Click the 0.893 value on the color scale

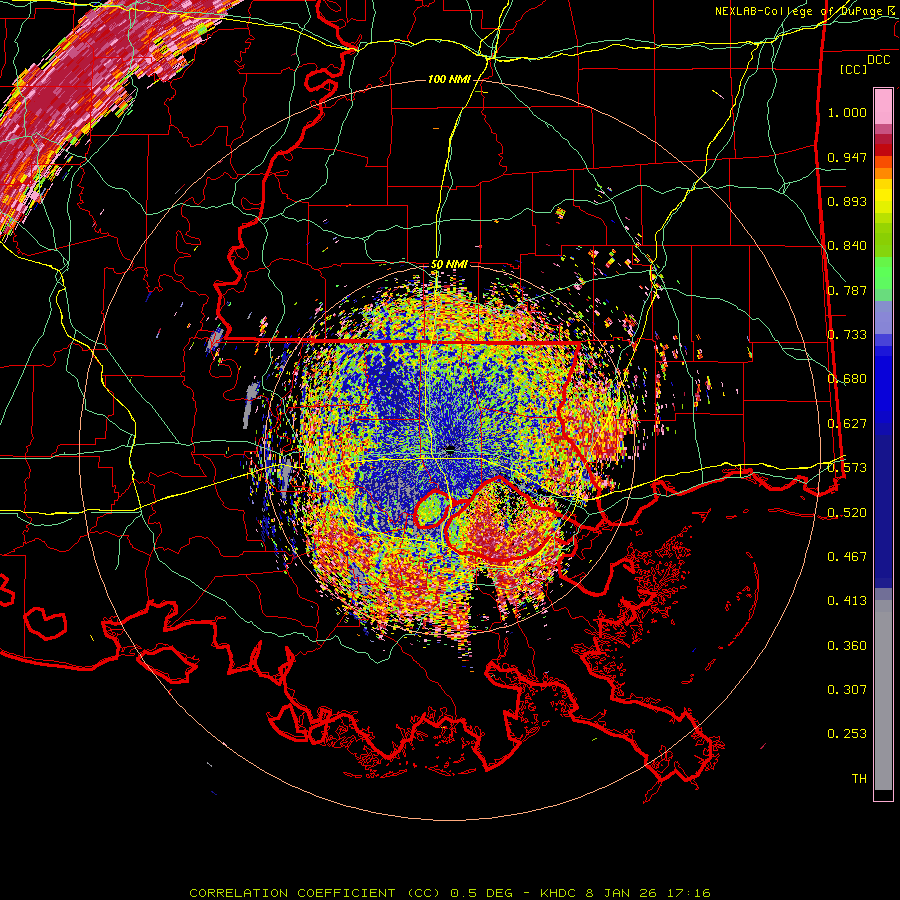coord(847,201)
